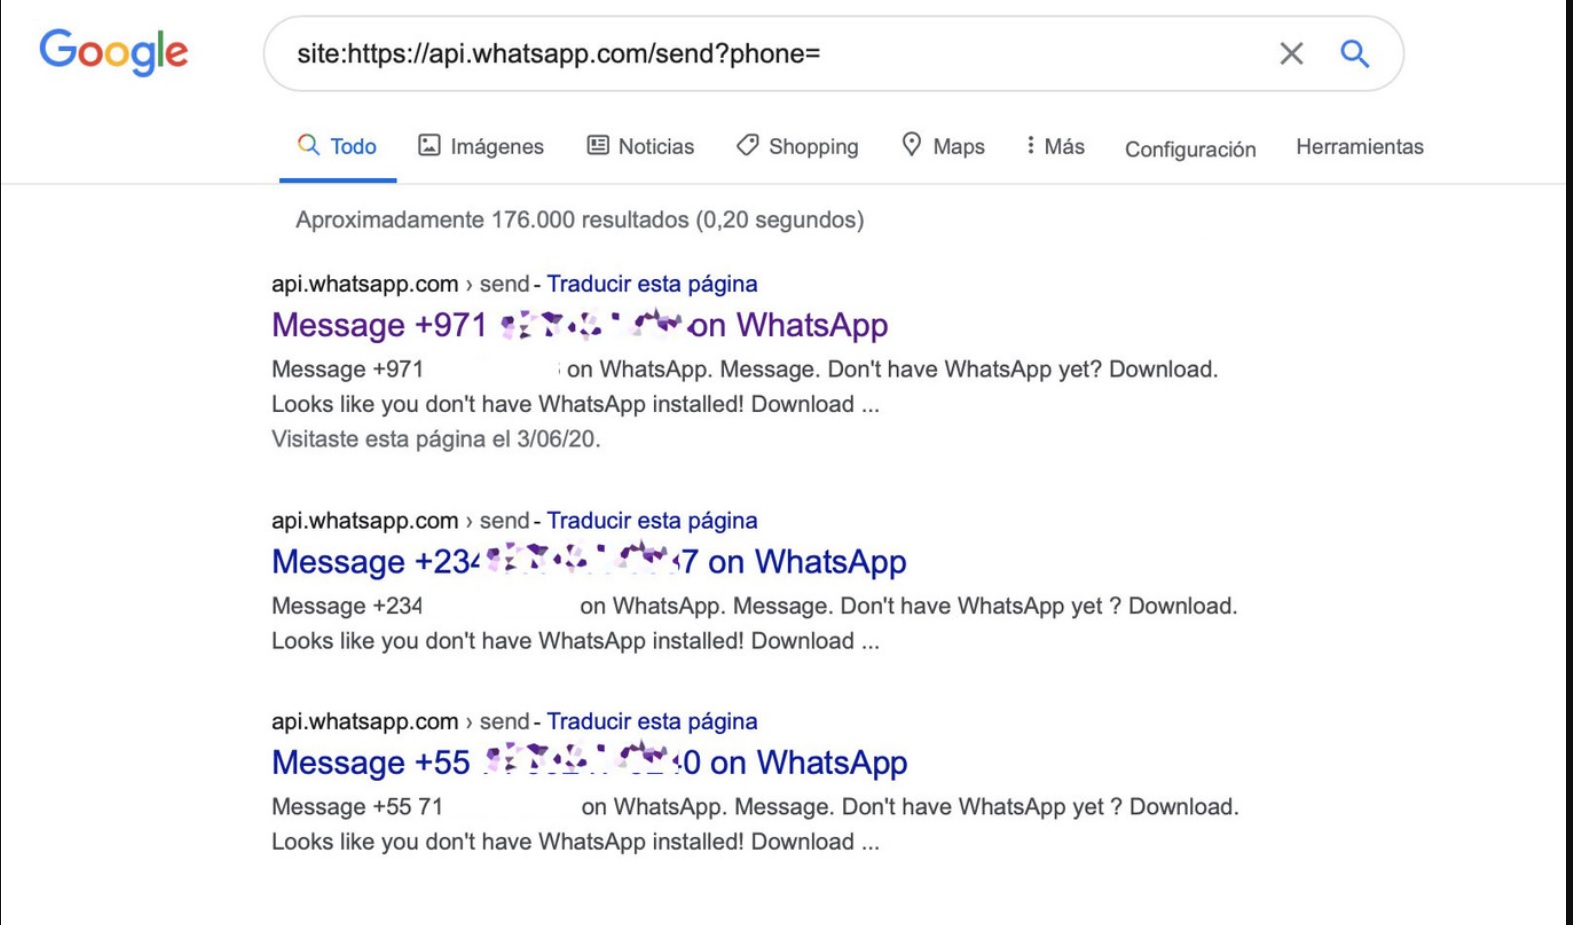The height and width of the screenshot is (925, 1573).
Task: Click the snippet starting Message +234
Action: [755, 624]
